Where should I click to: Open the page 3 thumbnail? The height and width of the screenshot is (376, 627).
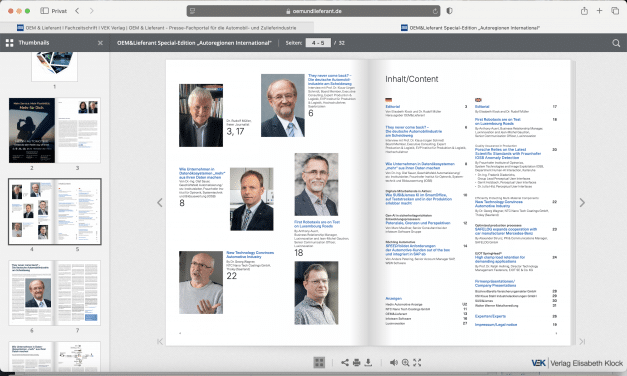tap(78, 130)
